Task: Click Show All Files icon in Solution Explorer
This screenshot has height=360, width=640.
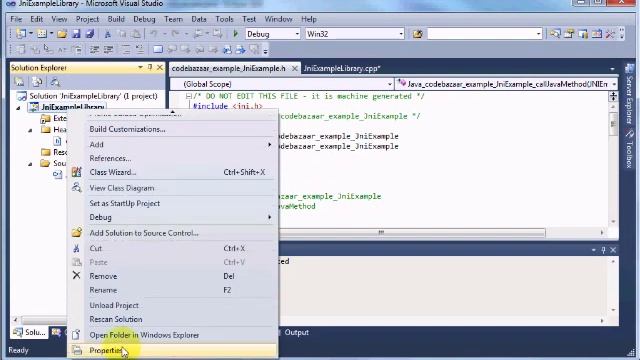Action: pyautogui.click(x=37, y=82)
